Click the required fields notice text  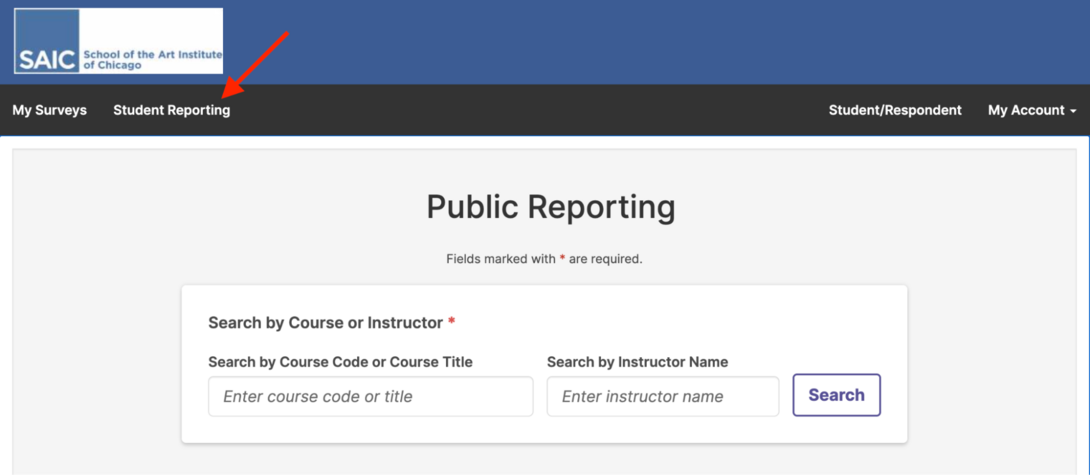(544, 259)
